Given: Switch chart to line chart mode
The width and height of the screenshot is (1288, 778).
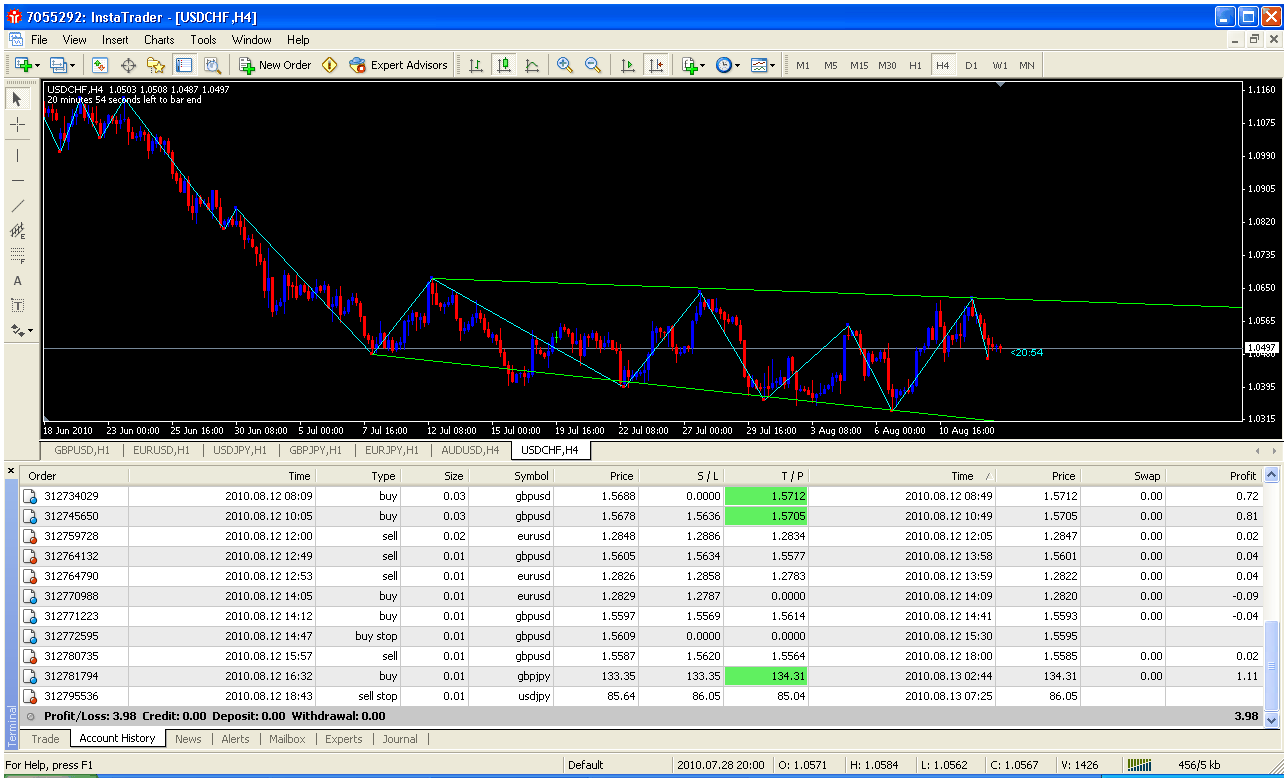Looking at the screenshot, I should [532, 65].
